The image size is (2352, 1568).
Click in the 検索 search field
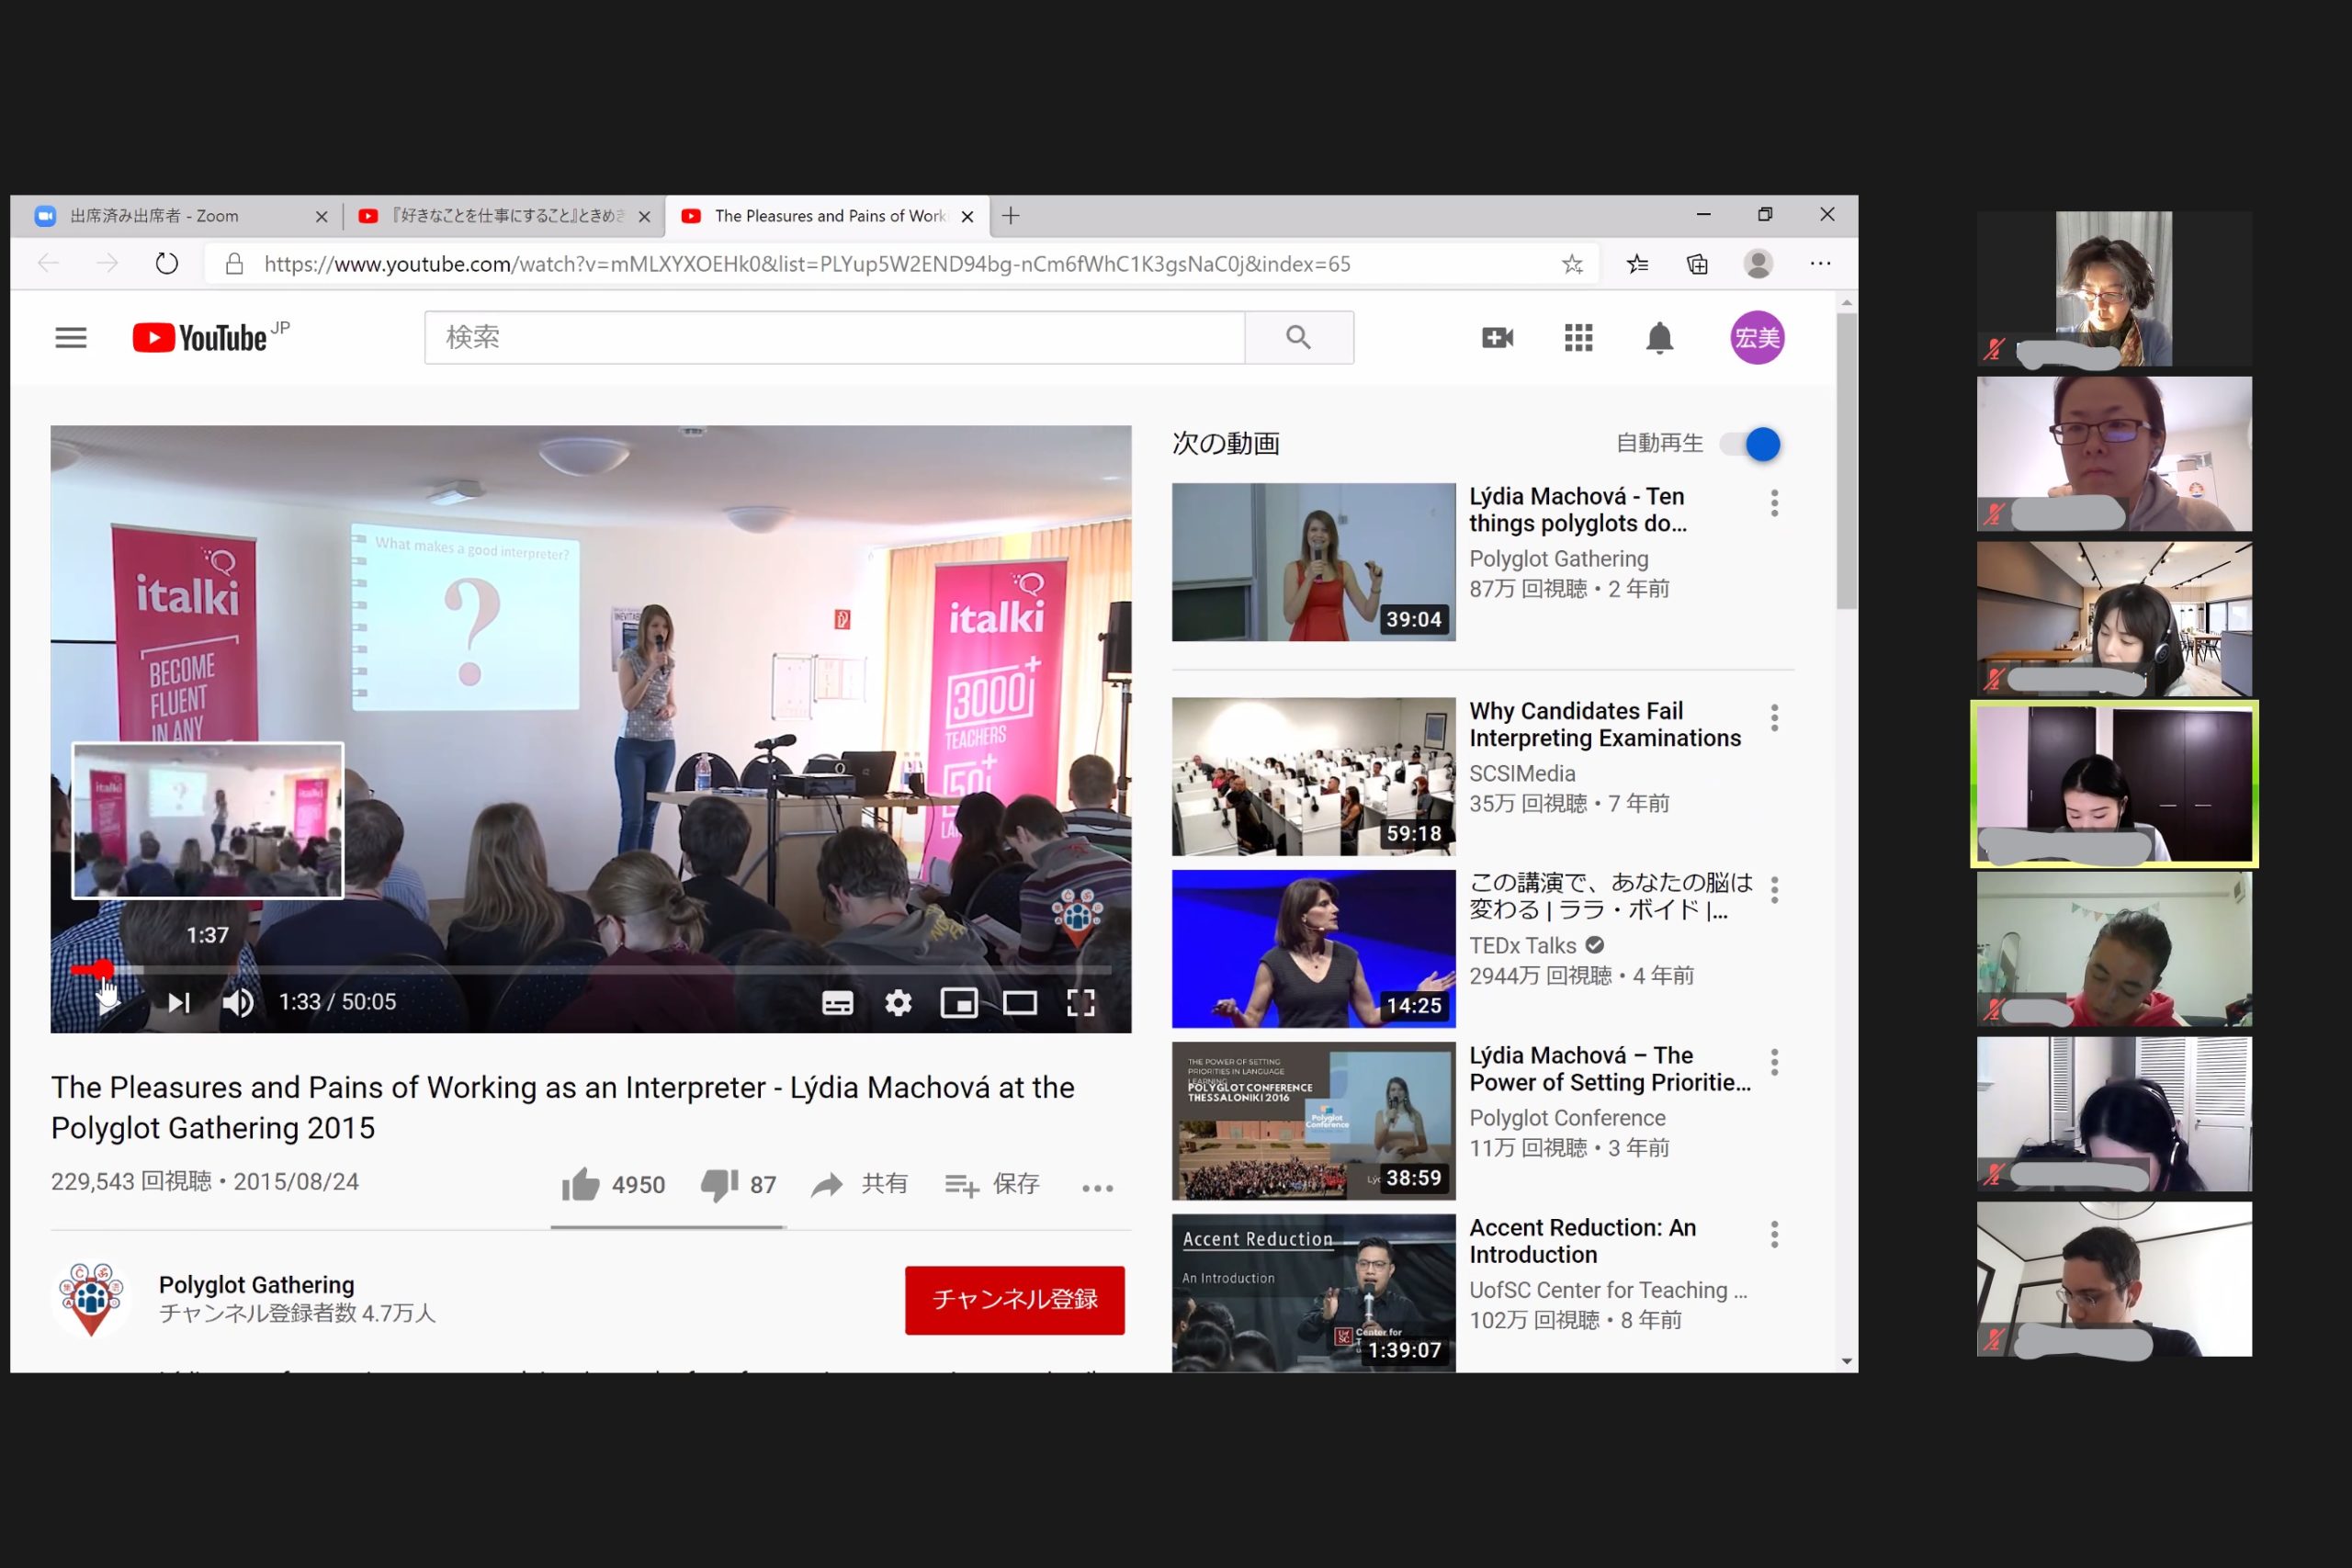[x=834, y=337]
